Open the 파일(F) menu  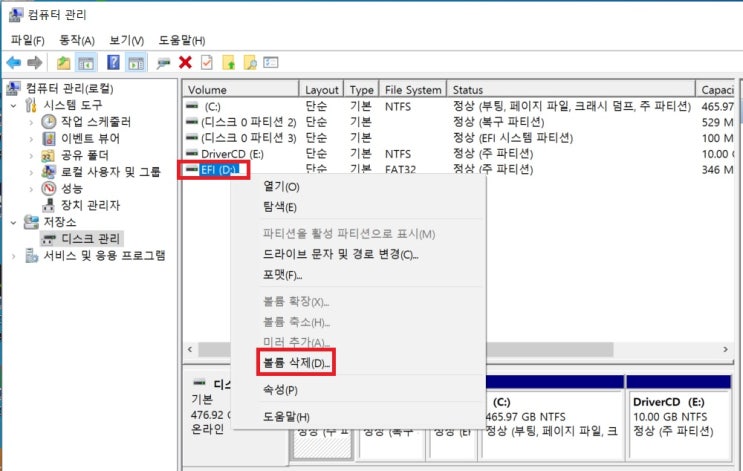tap(27, 40)
